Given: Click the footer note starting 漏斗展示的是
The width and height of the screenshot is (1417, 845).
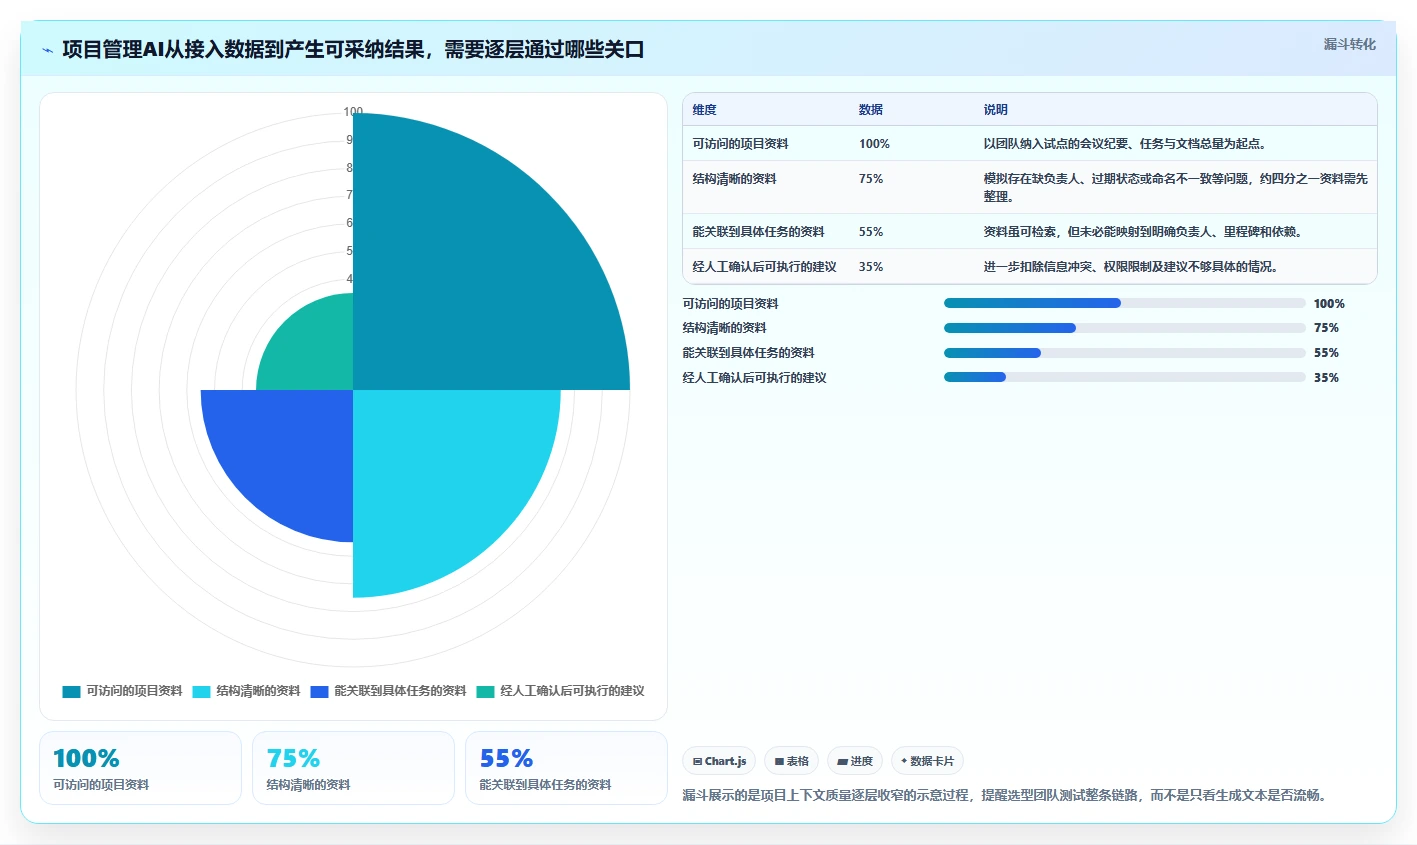Looking at the screenshot, I should [x=1004, y=796].
